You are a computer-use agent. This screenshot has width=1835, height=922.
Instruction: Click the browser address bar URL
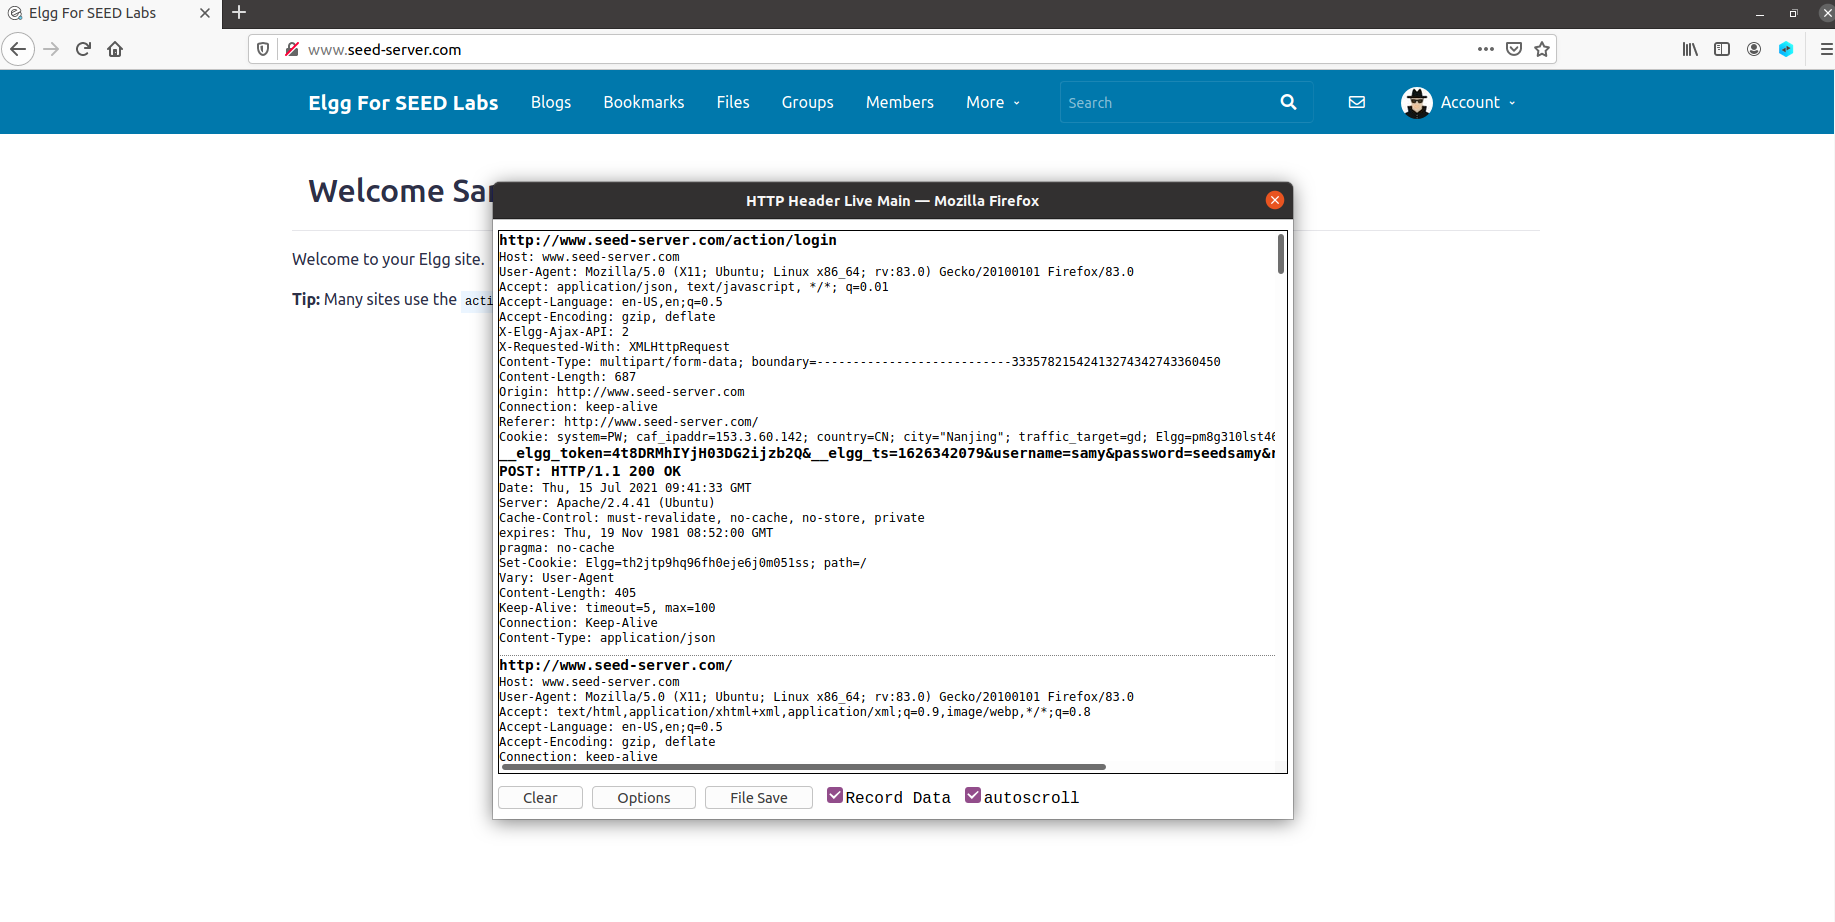click(x=385, y=49)
